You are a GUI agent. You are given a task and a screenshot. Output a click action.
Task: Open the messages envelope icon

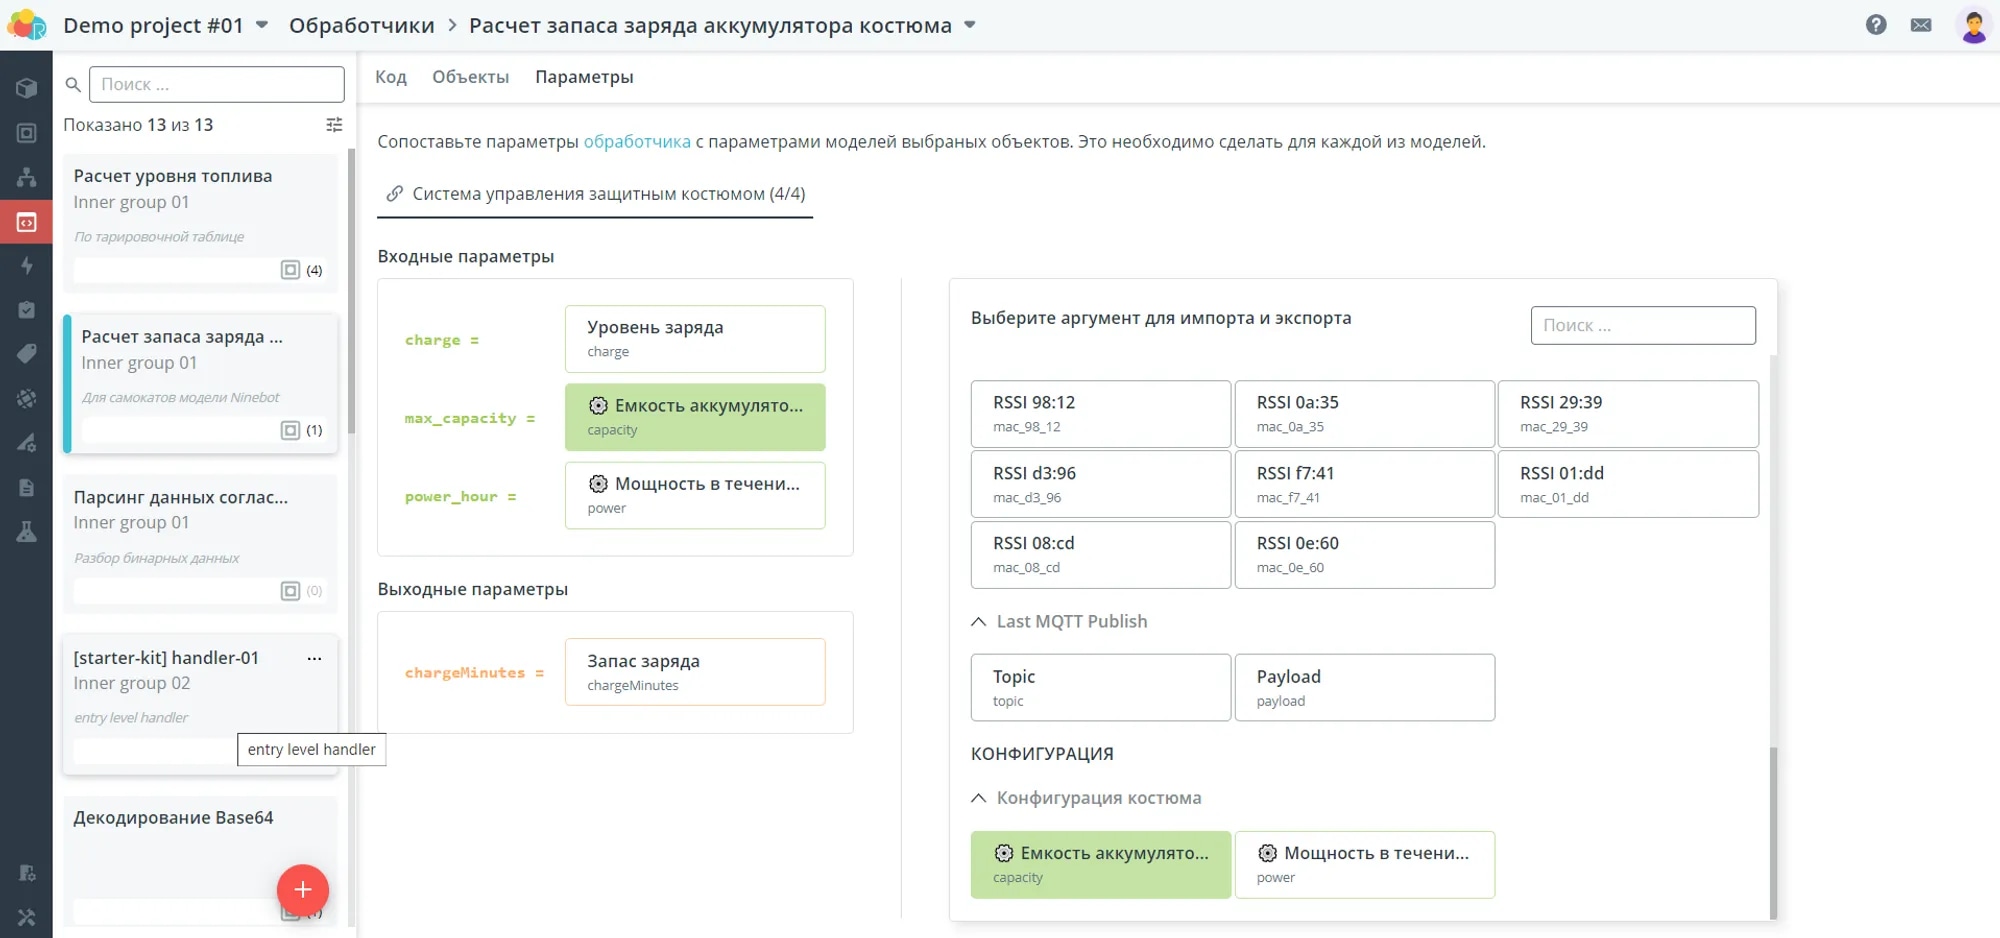1921,25
